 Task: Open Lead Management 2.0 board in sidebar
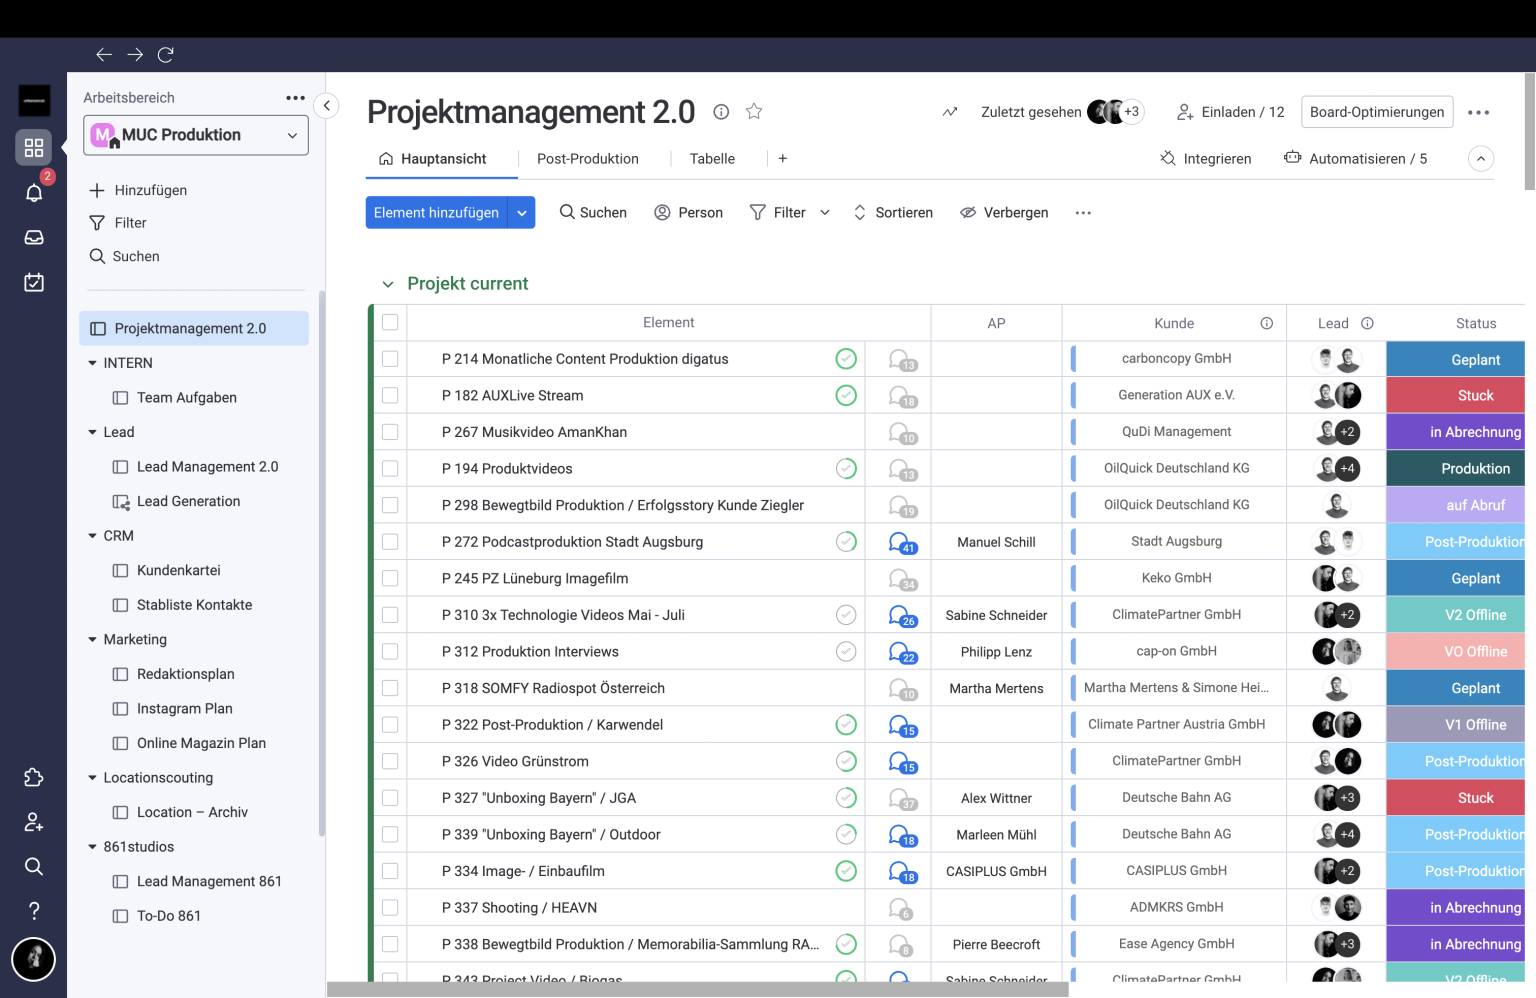207,467
